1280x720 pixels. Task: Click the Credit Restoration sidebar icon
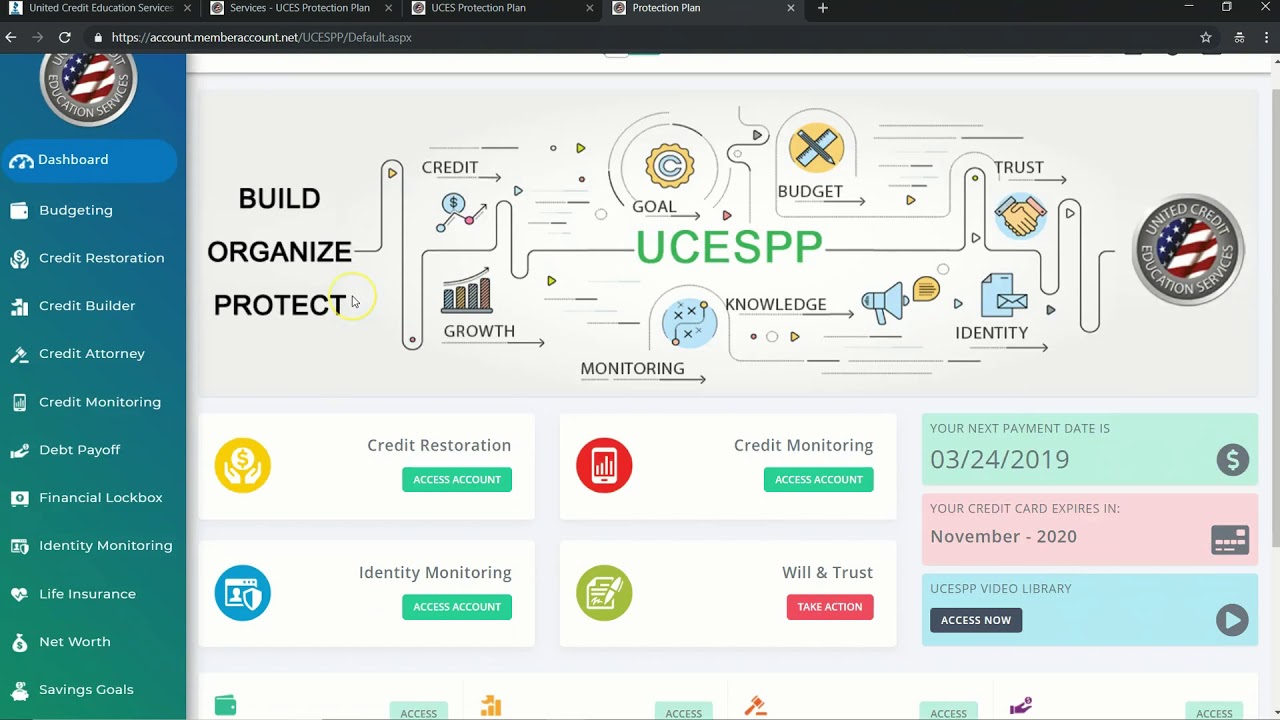(x=19, y=259)
